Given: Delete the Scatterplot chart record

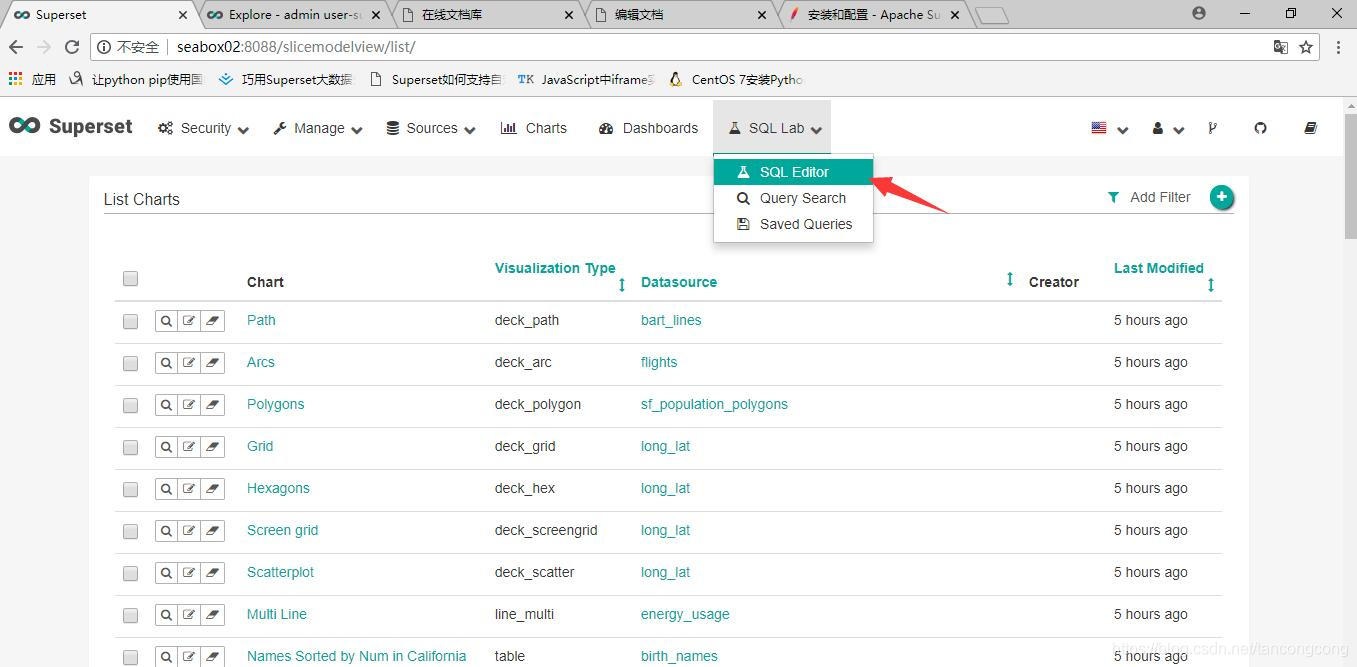Looking at the screenshot, I should (x=212, y=573).
